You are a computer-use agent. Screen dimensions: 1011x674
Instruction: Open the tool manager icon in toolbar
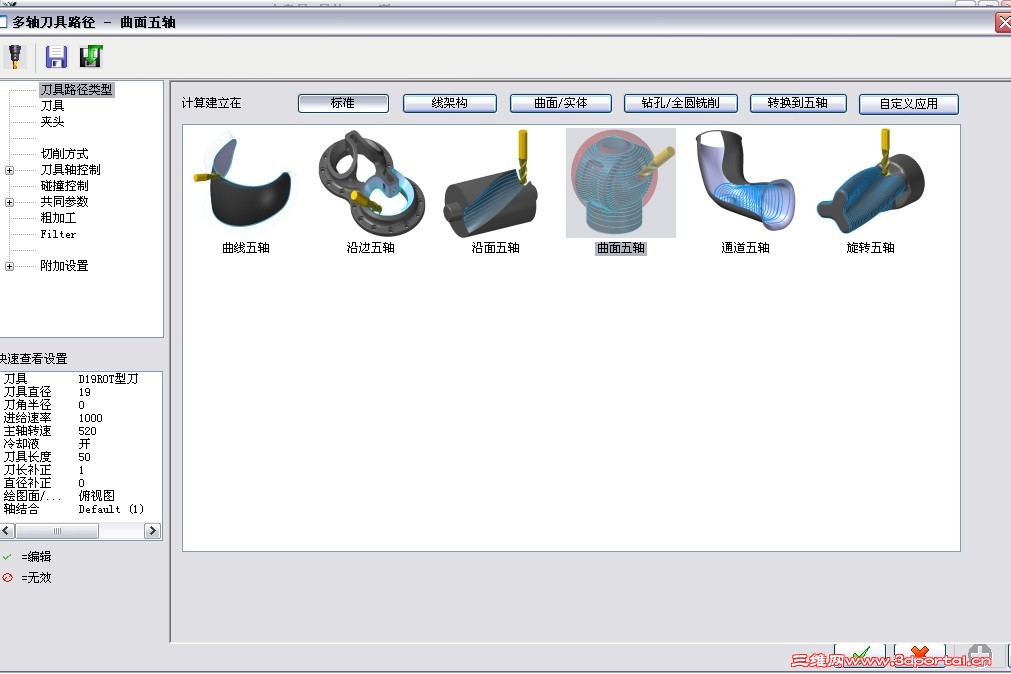(x=15, y=57)
